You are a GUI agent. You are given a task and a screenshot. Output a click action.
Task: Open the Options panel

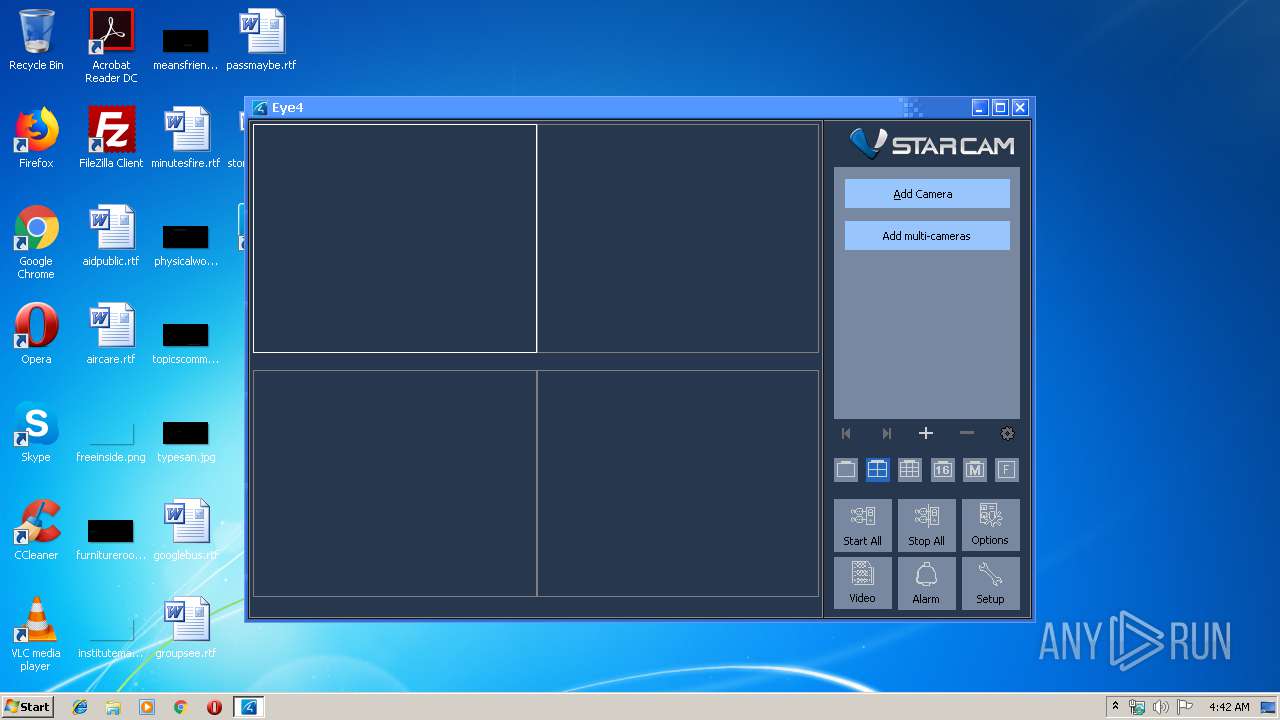pos(990,525)
